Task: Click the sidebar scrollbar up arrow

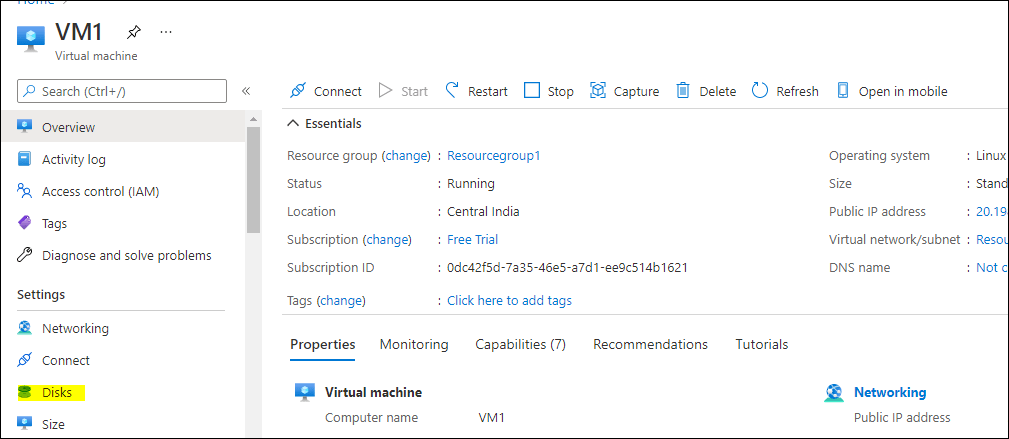Action: click(253, 119)
